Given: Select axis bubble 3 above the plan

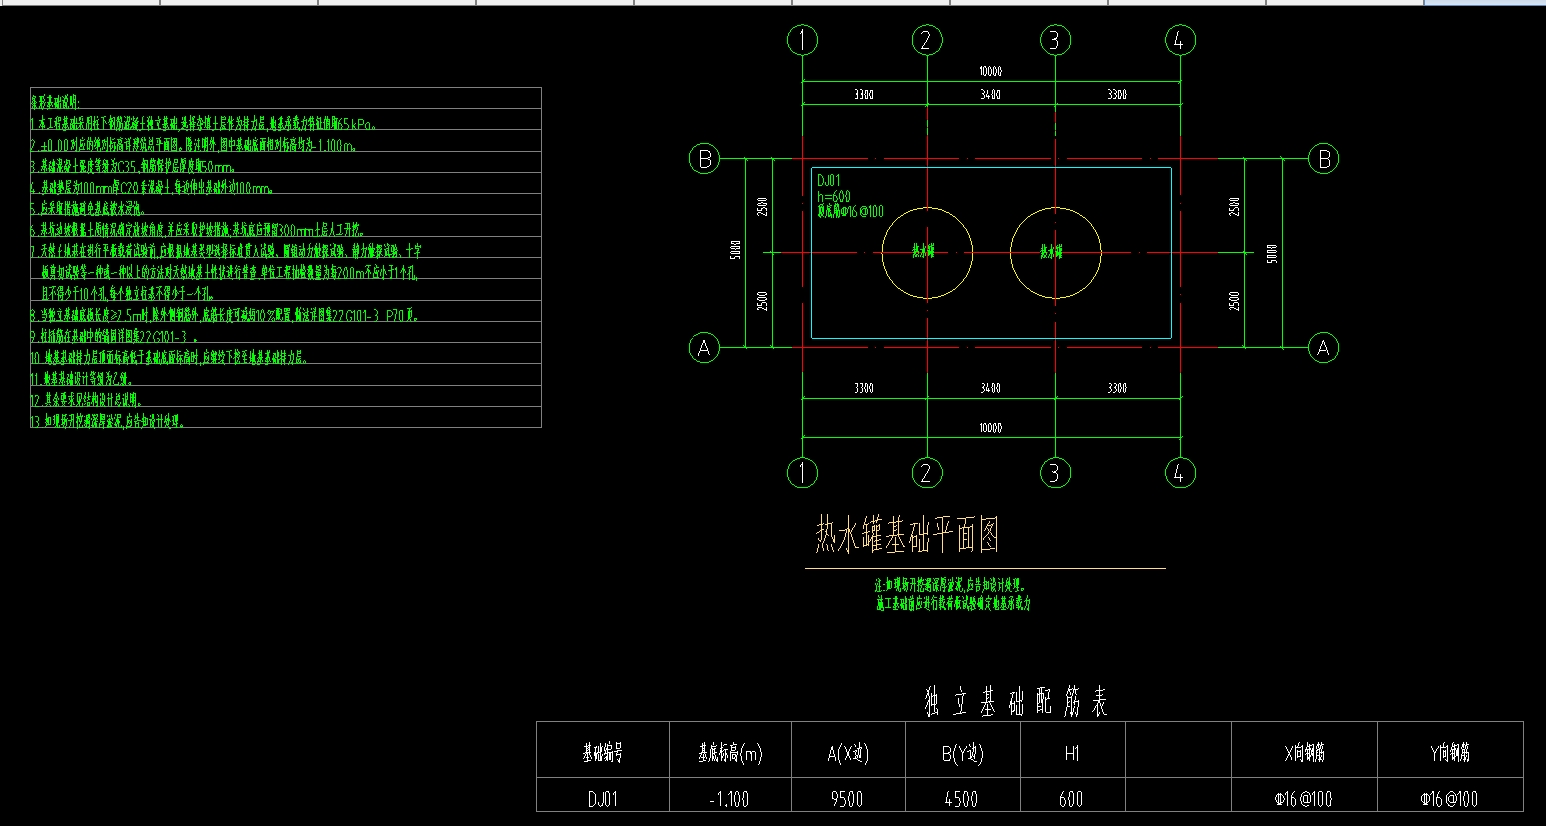Looking at the screenshot, I should coord(1054,40).
